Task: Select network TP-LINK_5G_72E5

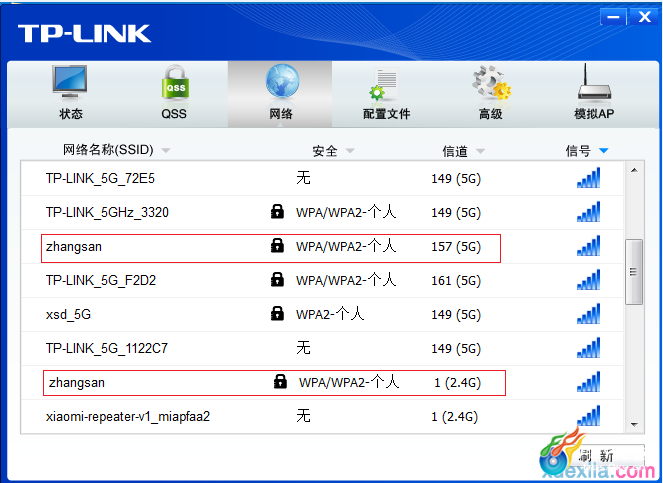Action: coord(322,178)
